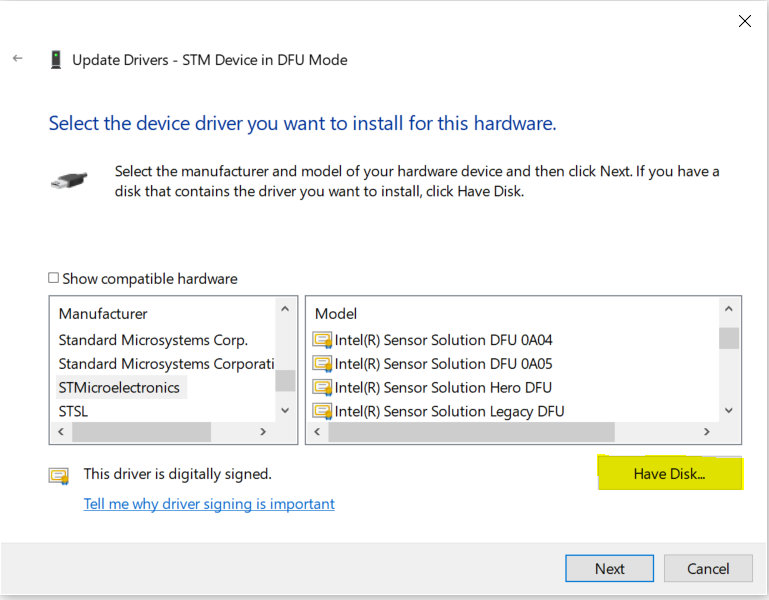Click the Have Disk... button
This screenshot has height=600, width=769.
point(669,474)
